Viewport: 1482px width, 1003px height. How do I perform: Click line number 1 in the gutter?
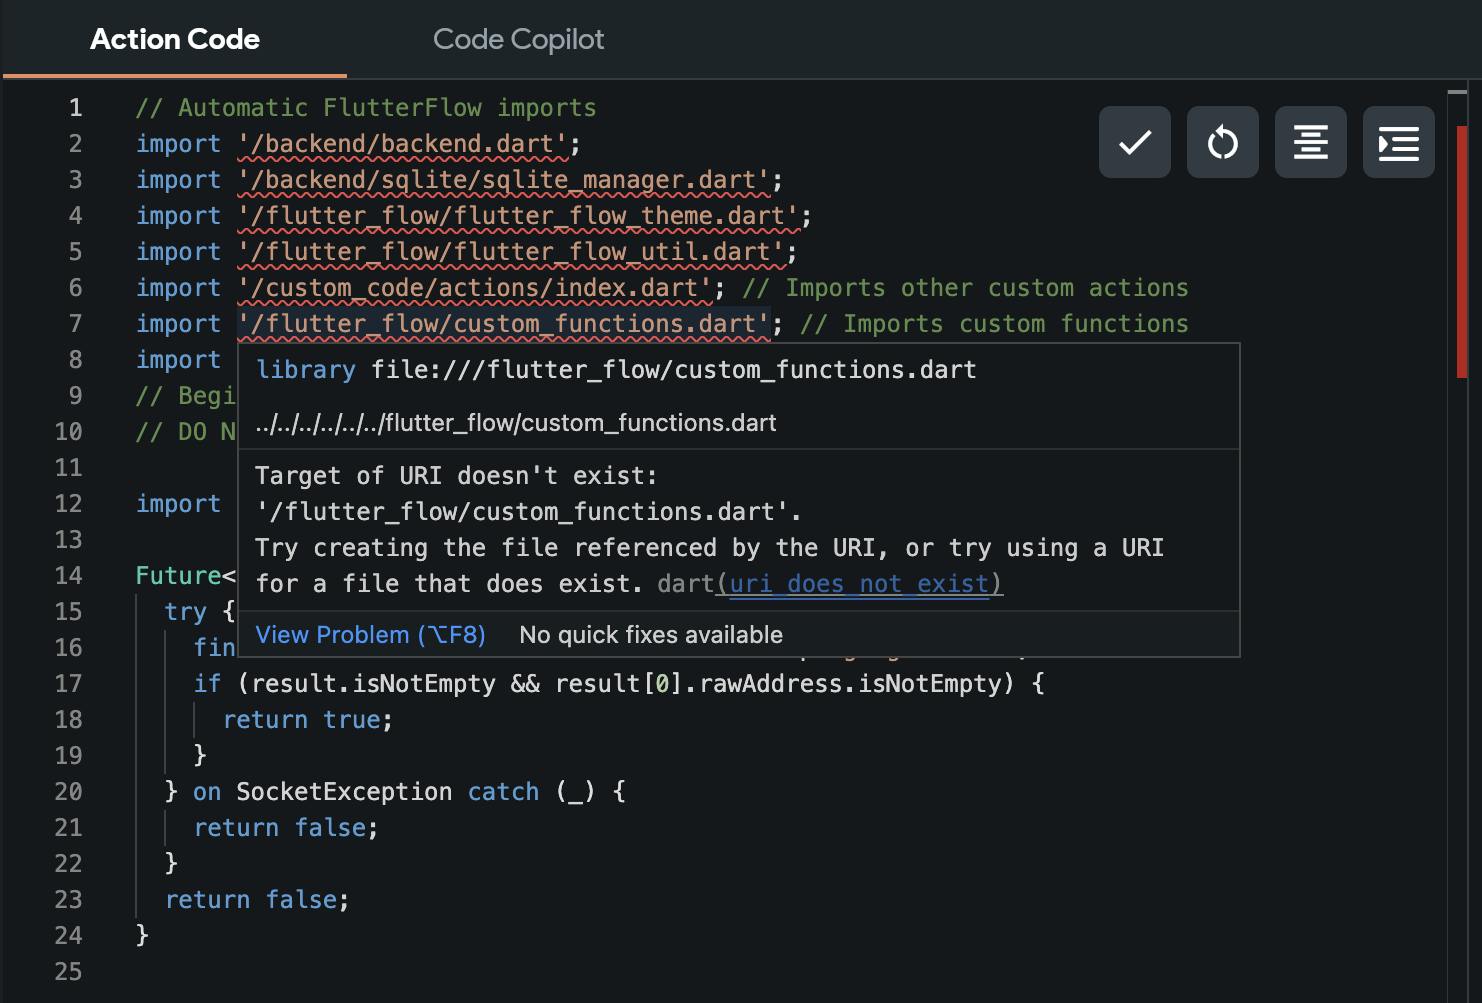point(75,108)
